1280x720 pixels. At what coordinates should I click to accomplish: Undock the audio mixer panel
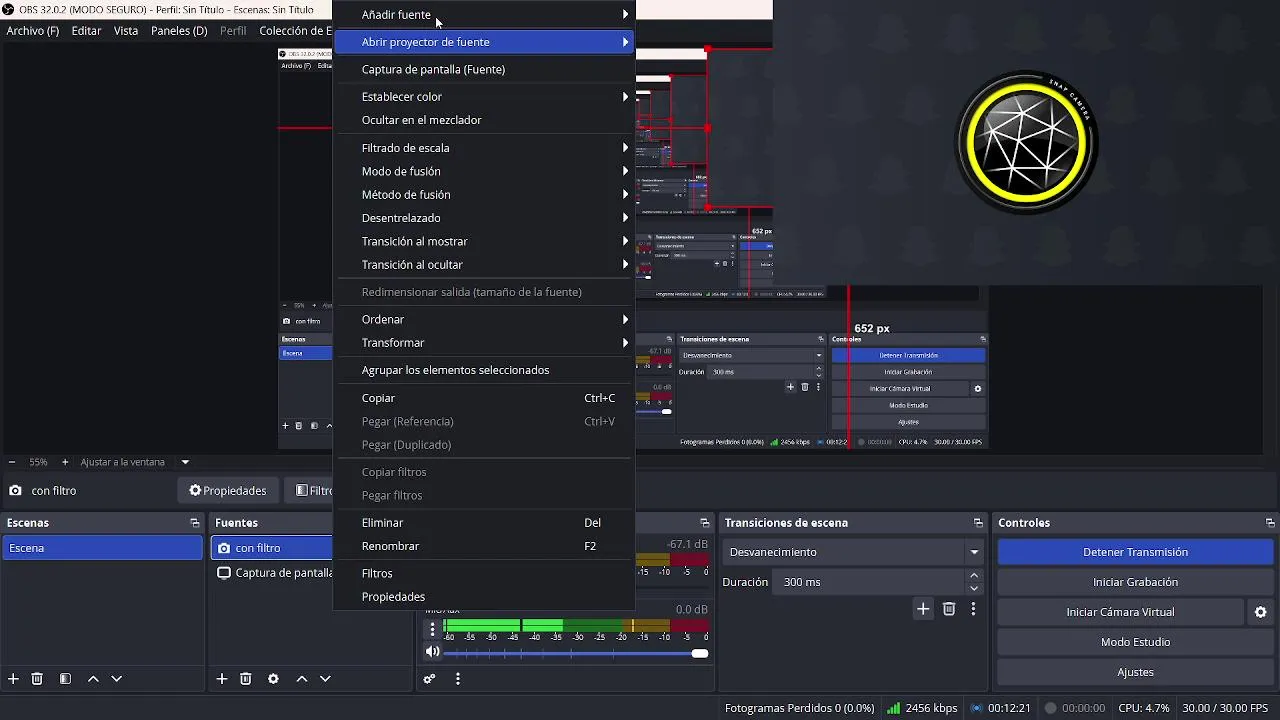pos(705,523)
